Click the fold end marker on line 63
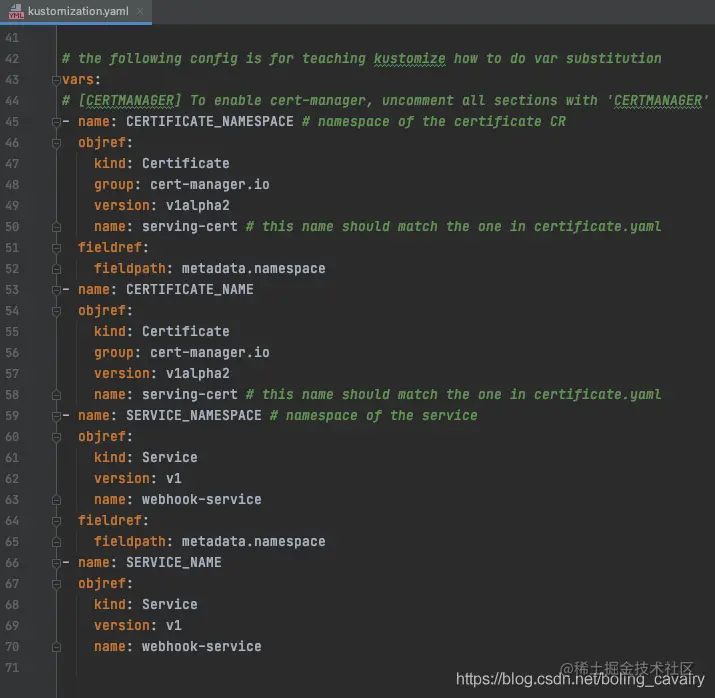Image resolution: width=715 pixels, height=698 pixels. [x=56, y=500]
